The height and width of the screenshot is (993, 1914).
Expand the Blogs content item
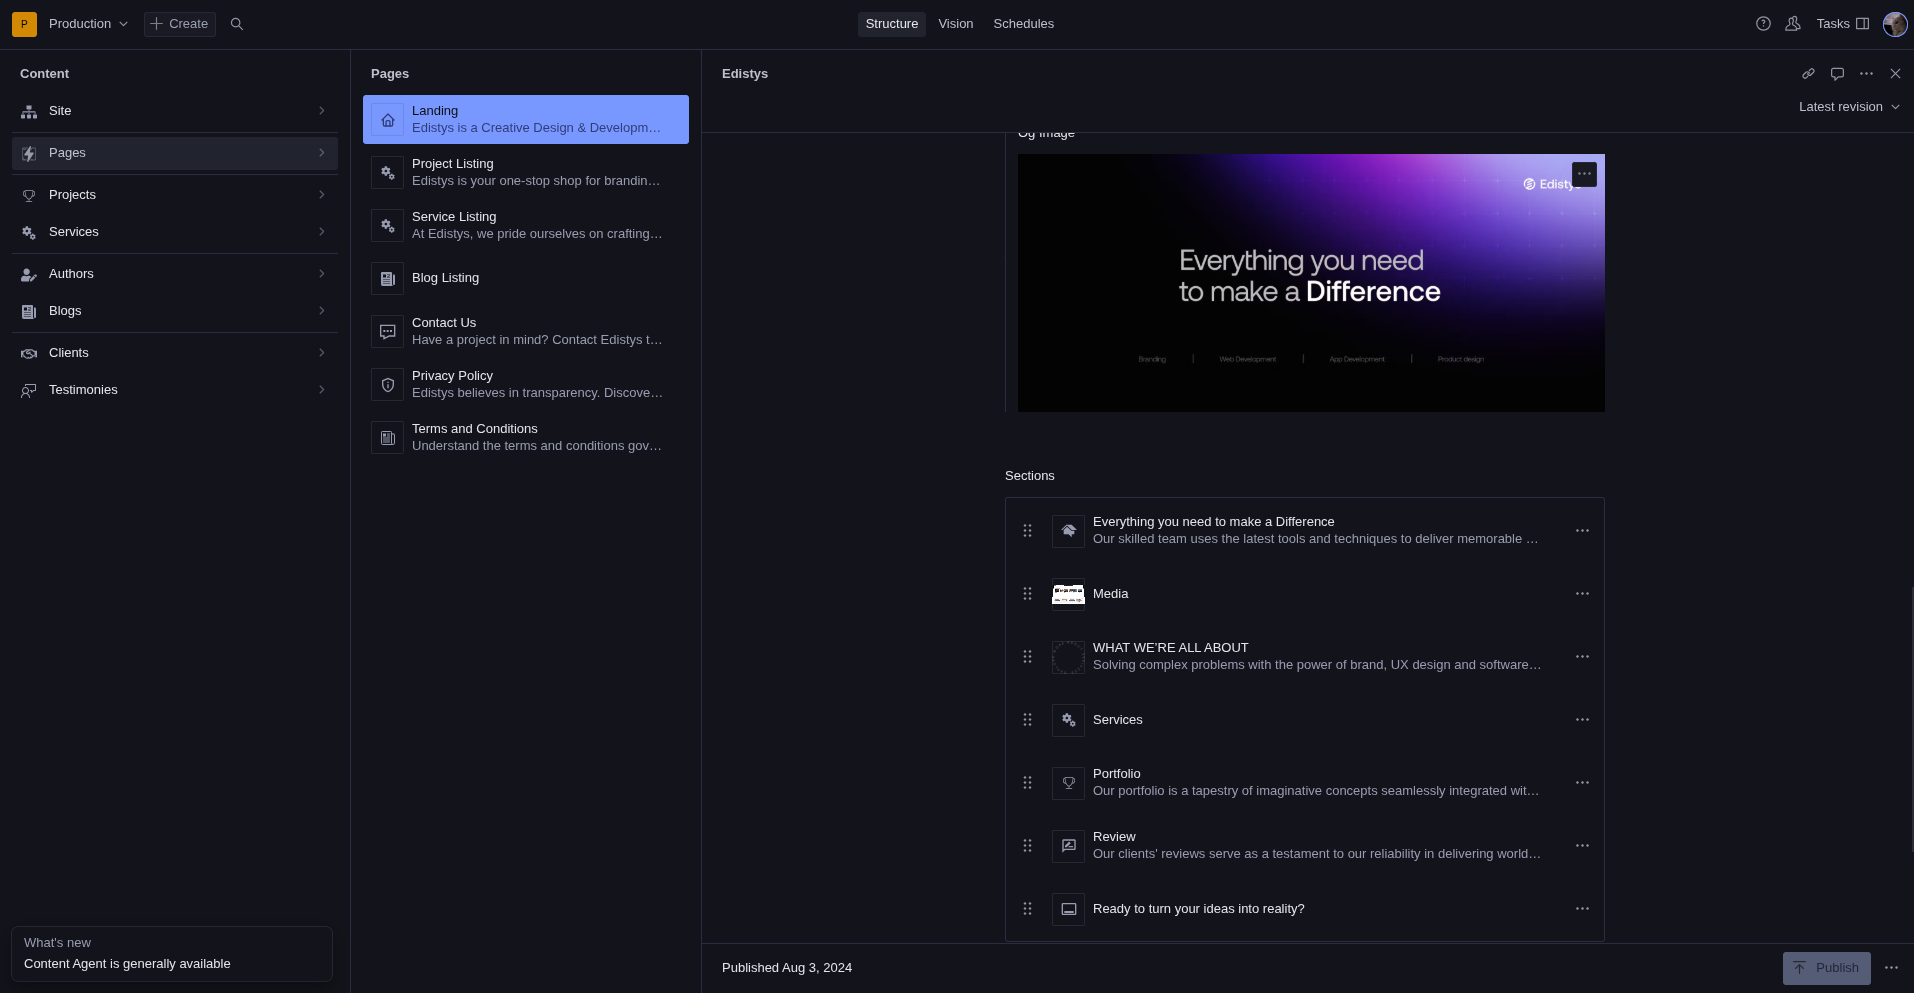click(175, 311)
